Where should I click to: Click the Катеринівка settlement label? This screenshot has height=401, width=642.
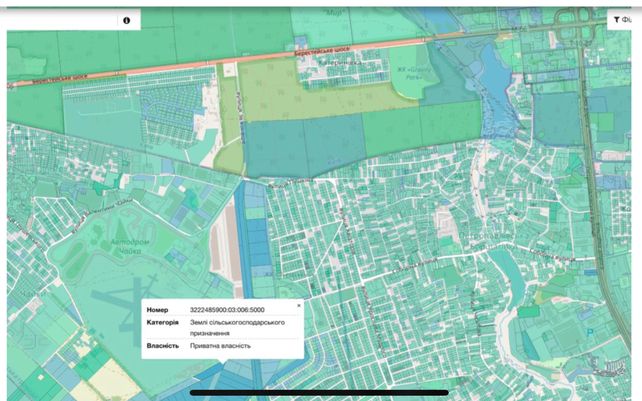(340, 63)
